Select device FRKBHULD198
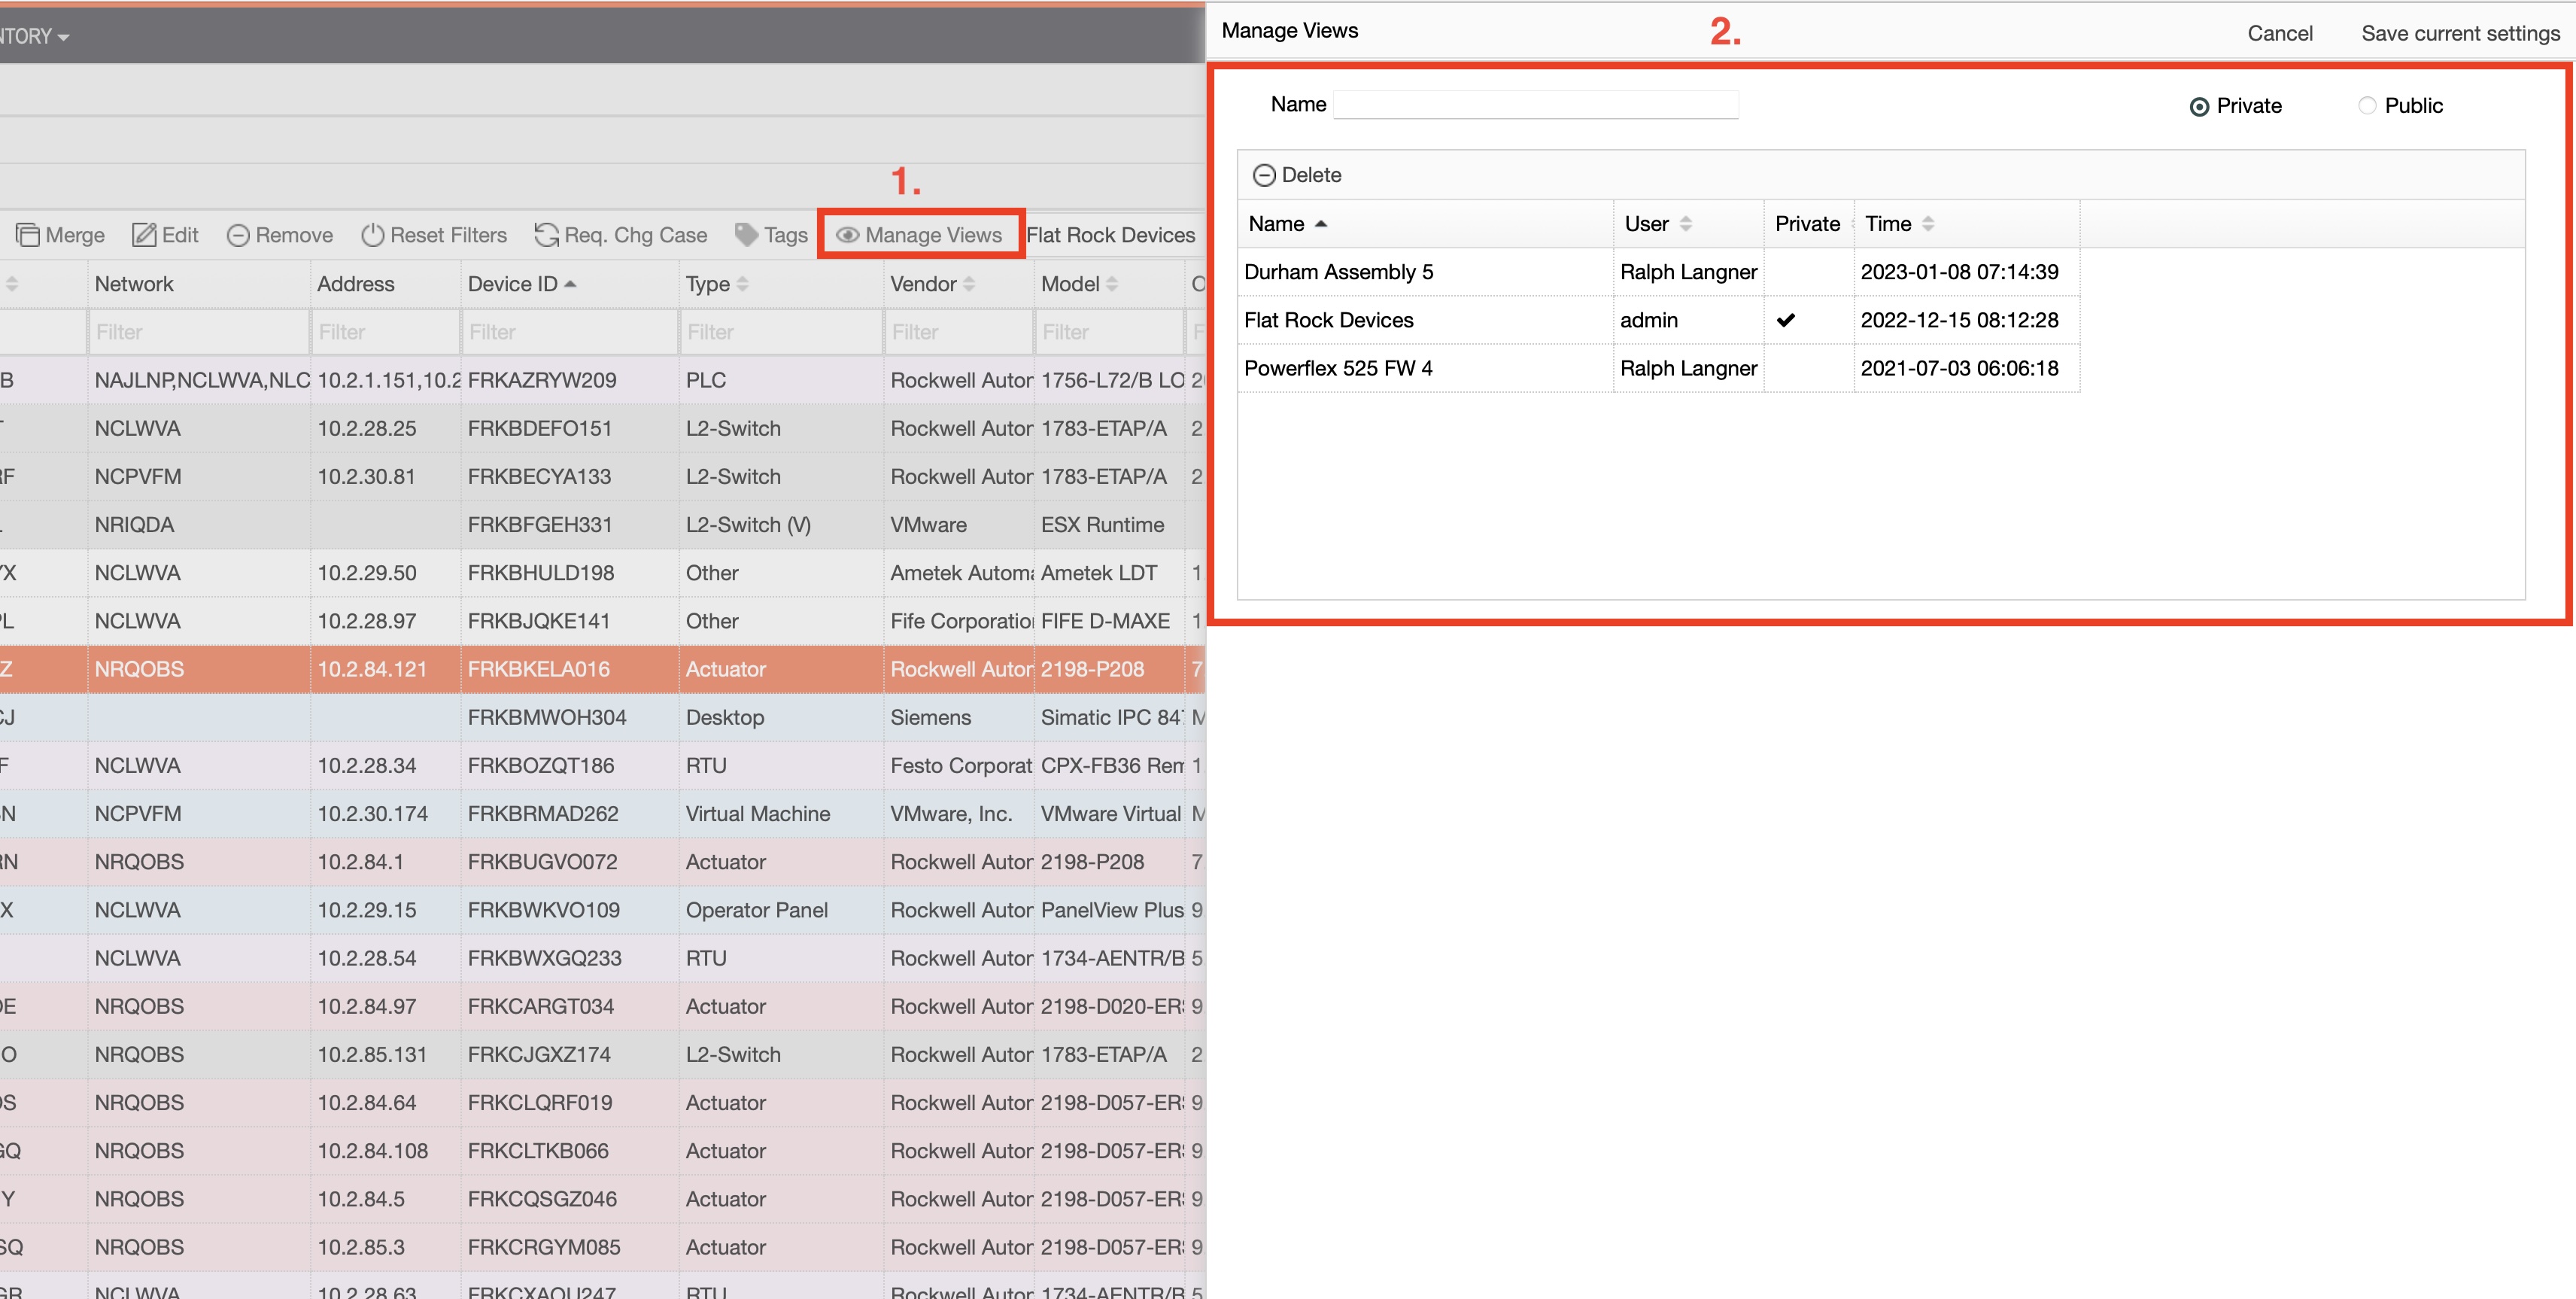This screenshot has width=2576, height=1299. coord(540,573)
